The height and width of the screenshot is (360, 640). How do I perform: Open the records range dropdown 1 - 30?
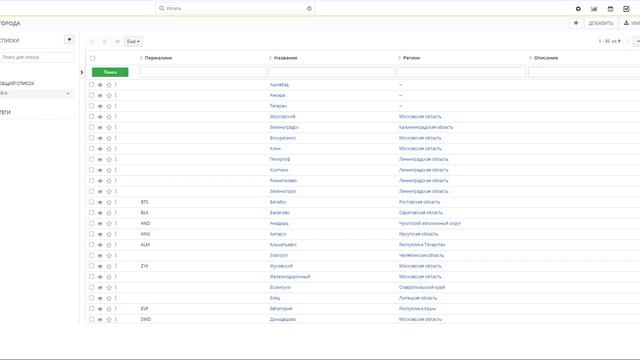point(609,41)
